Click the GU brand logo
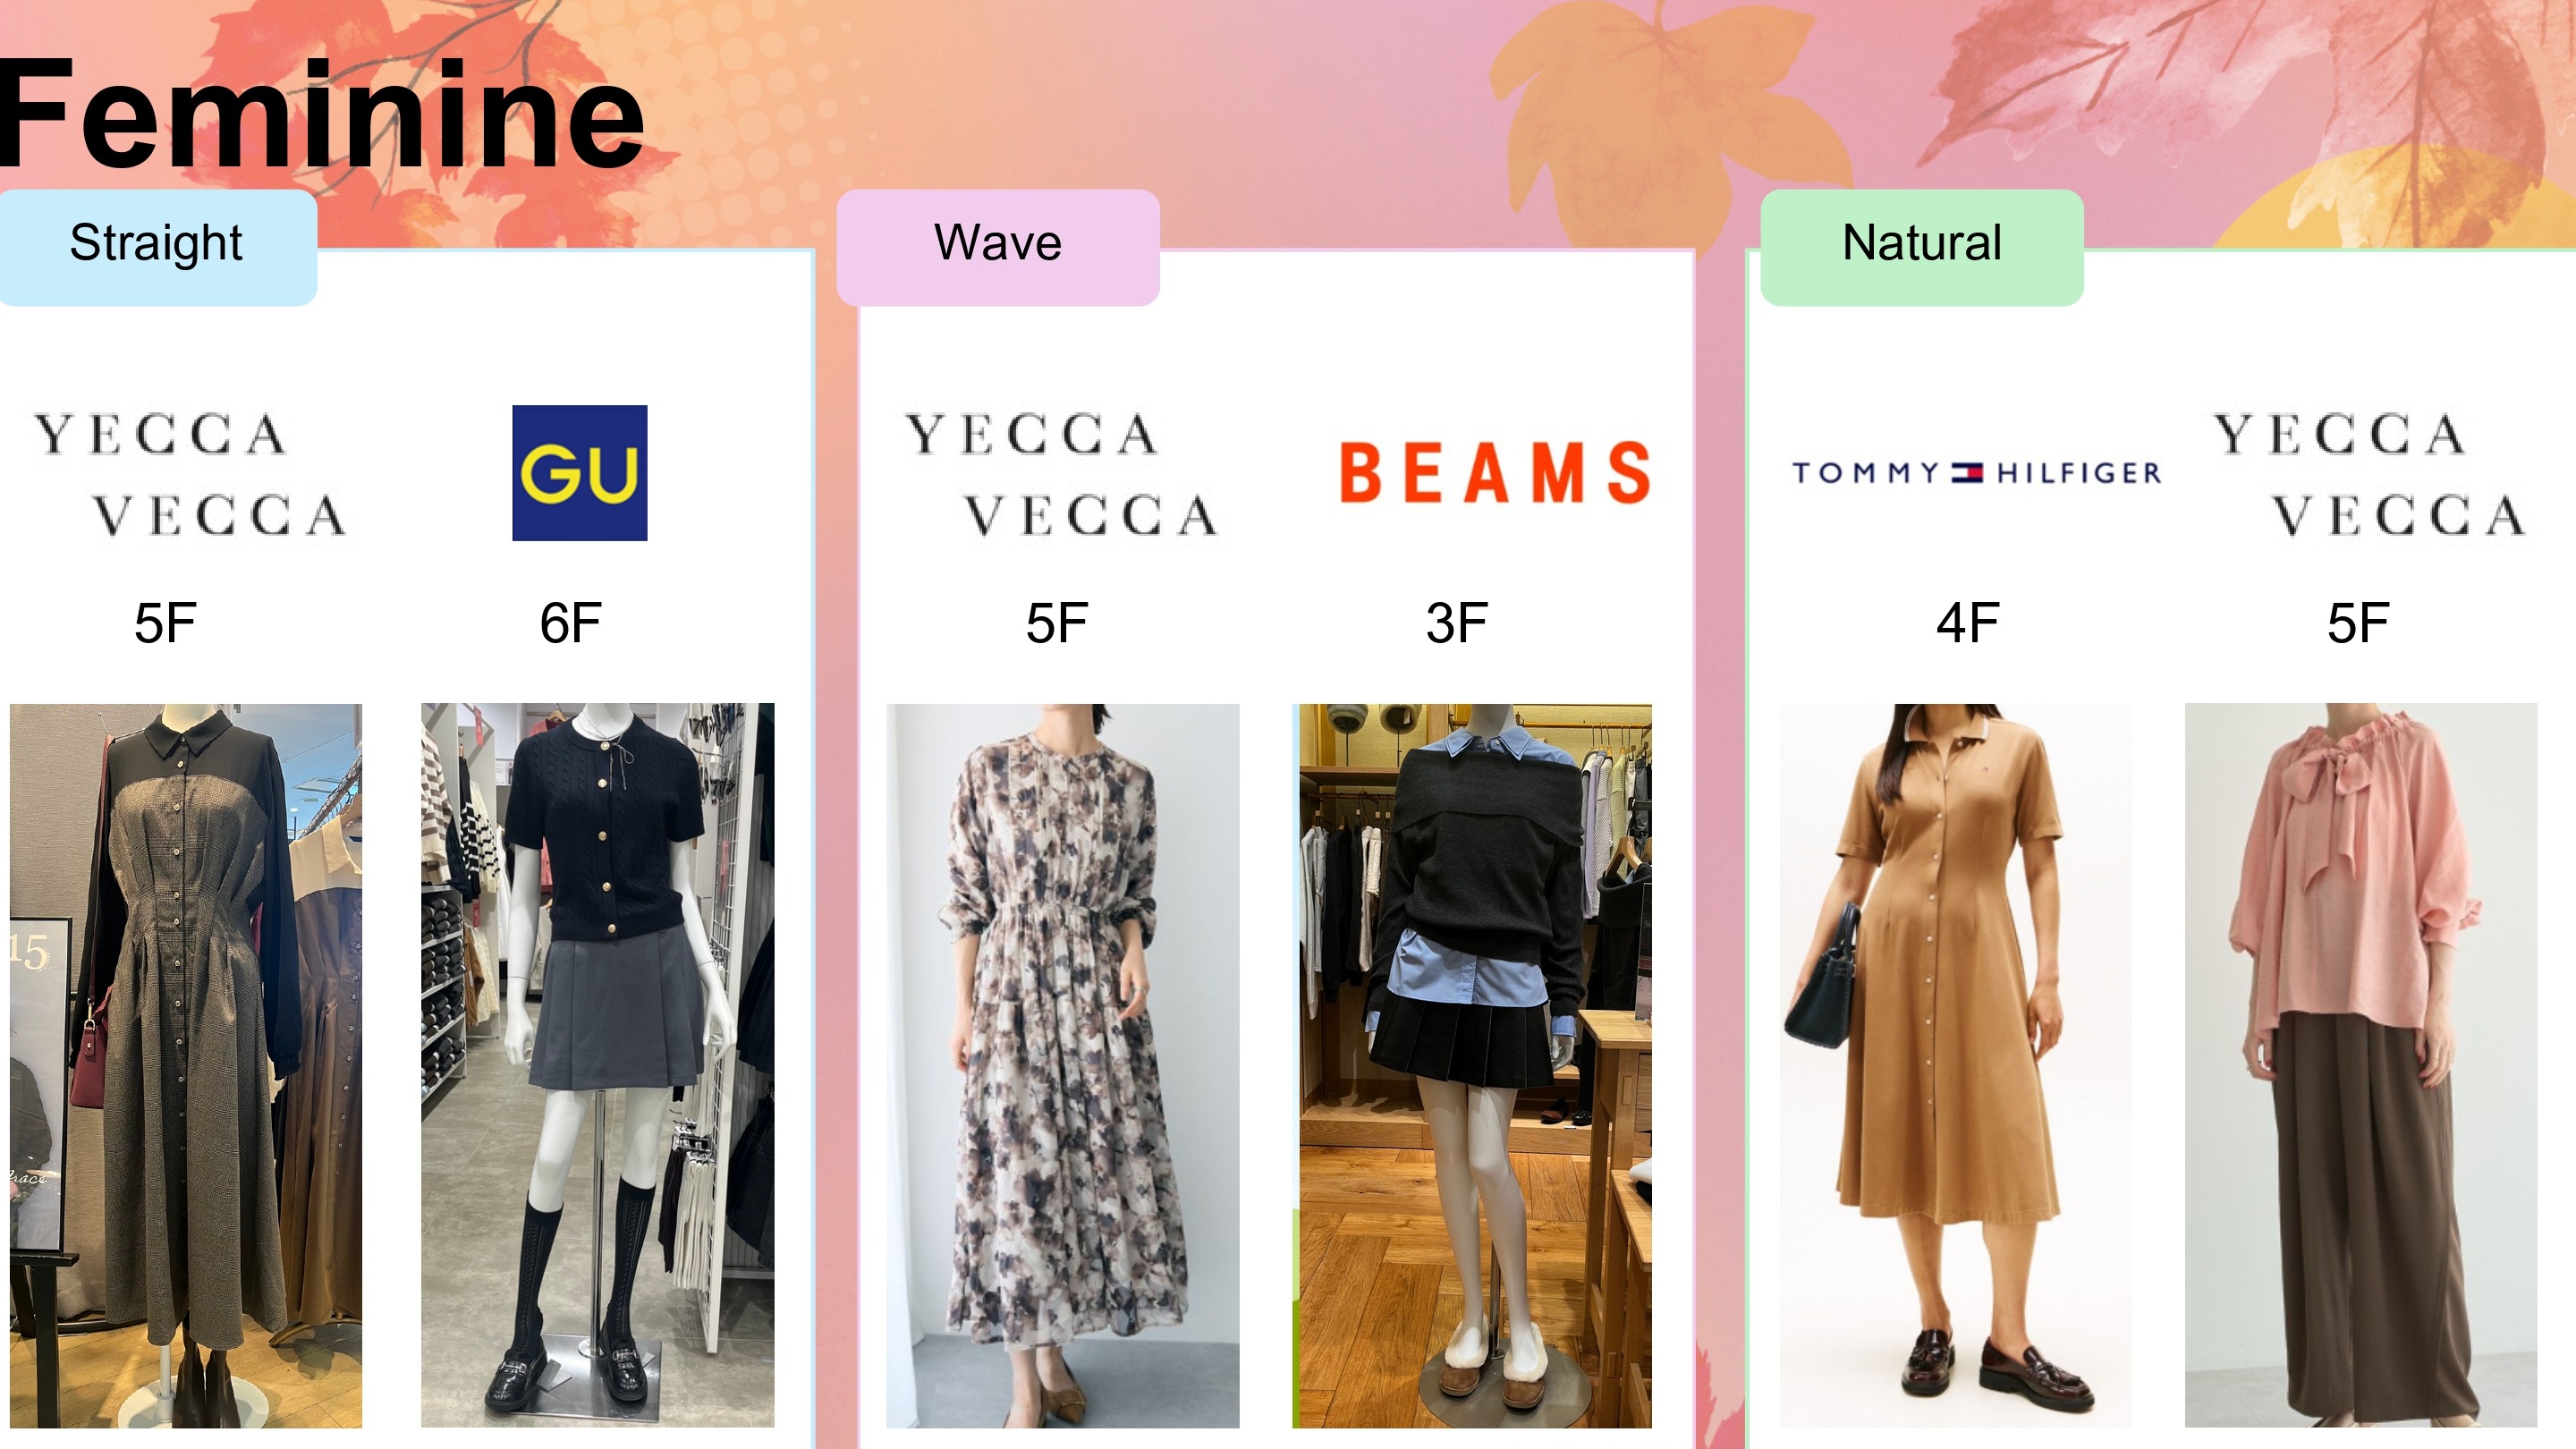 (579, 473)
